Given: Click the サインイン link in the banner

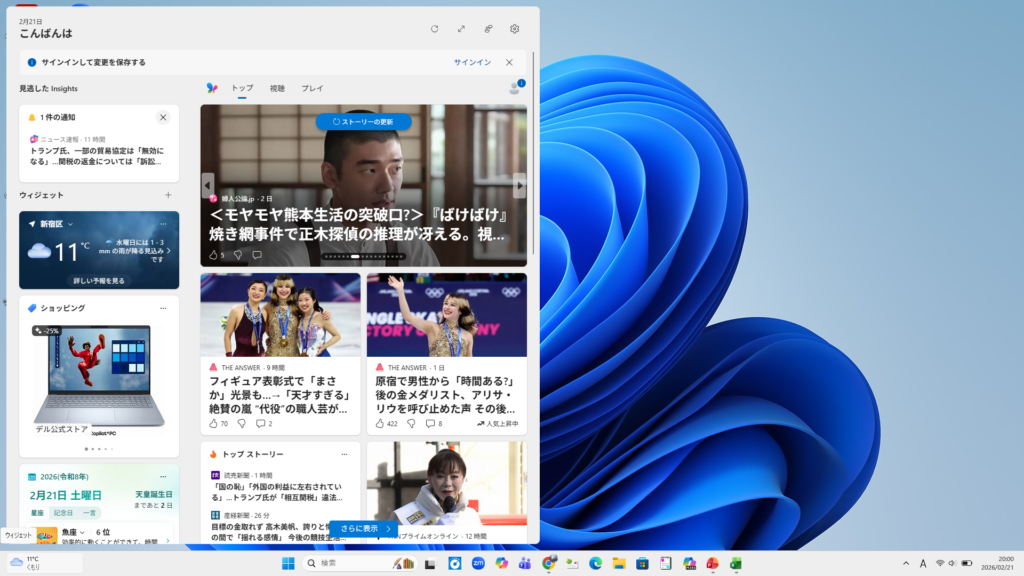Looking at the screenshot, I should pos(472,62).
